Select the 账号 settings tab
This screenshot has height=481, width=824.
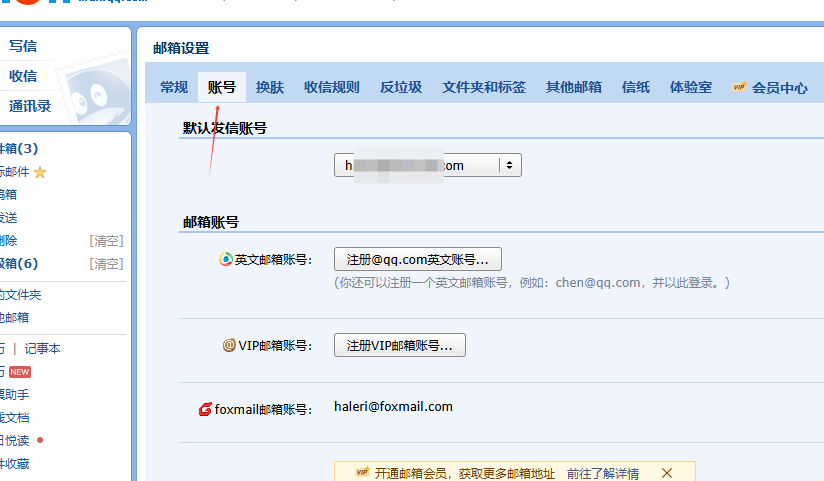click(222, 87)
